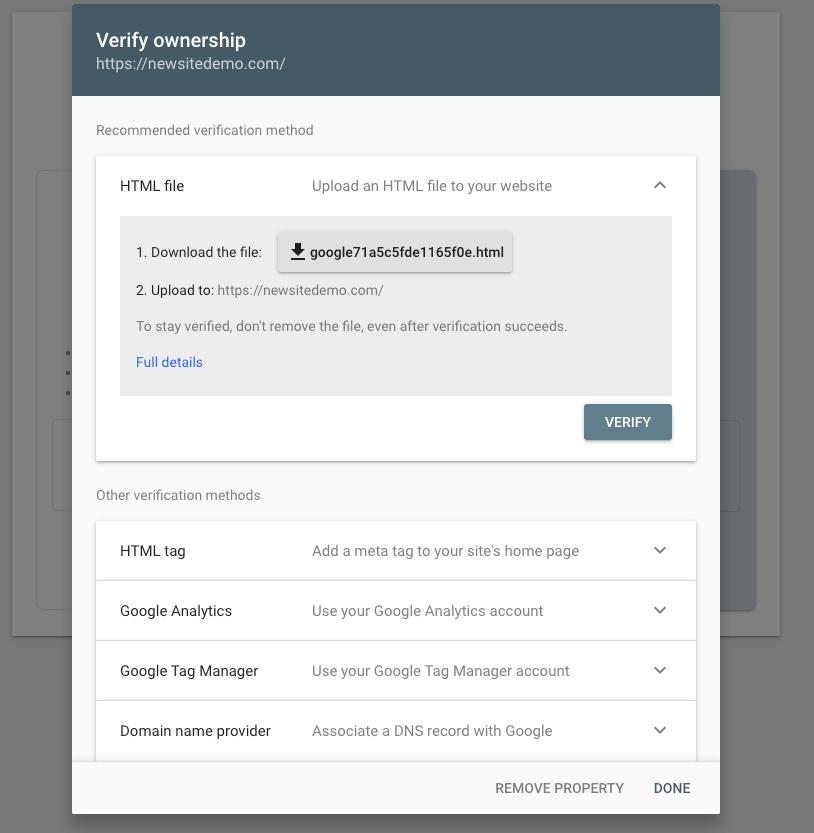Click the Recommended verification method label

[x=204, y=130]
